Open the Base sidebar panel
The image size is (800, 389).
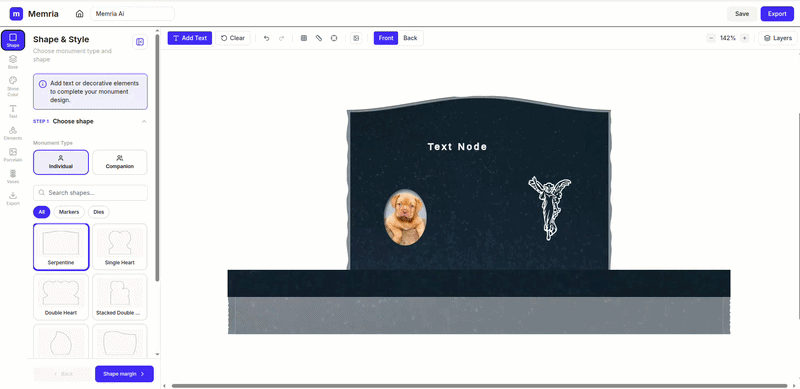pos(13,62)
